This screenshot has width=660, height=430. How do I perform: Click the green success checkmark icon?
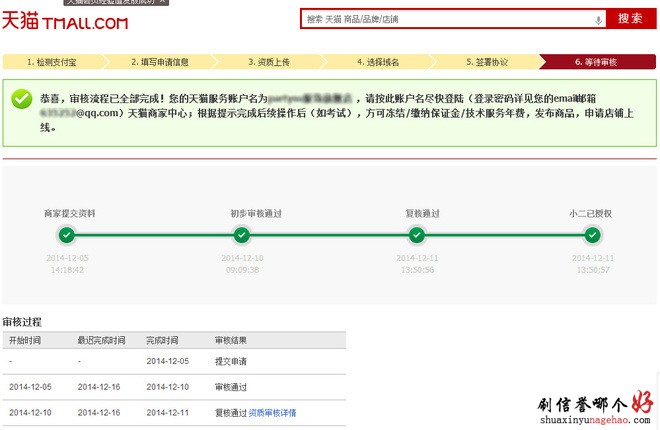coord(22,99)
